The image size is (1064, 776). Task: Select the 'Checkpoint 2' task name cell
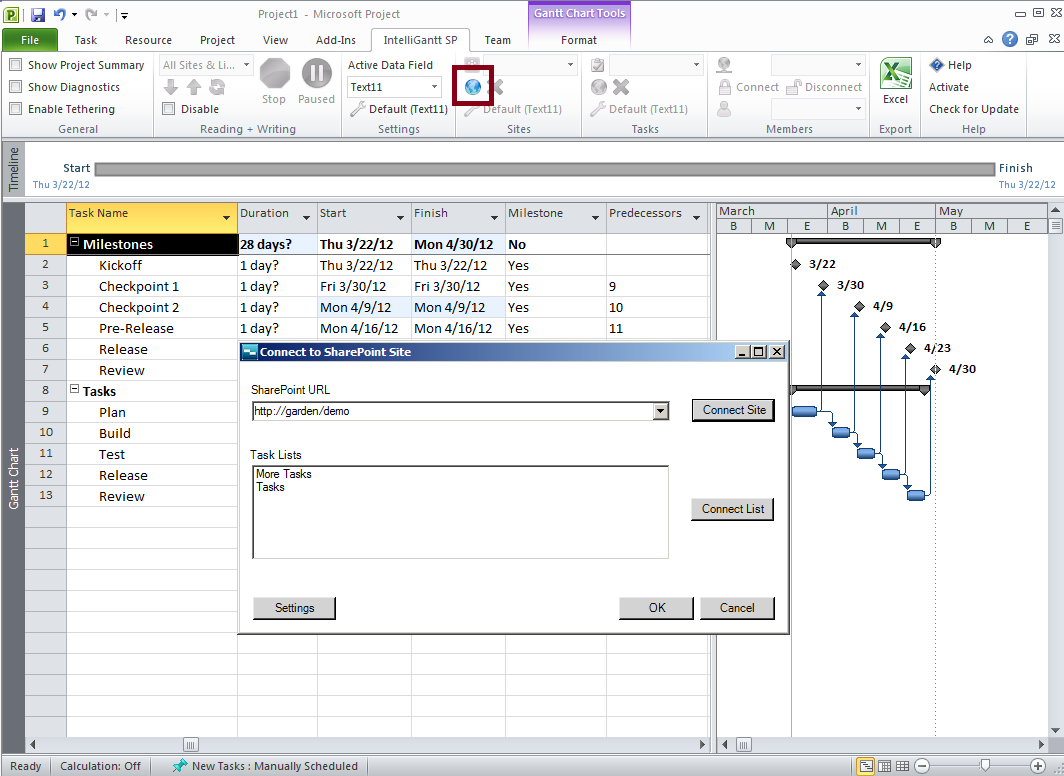click(152, 307)
